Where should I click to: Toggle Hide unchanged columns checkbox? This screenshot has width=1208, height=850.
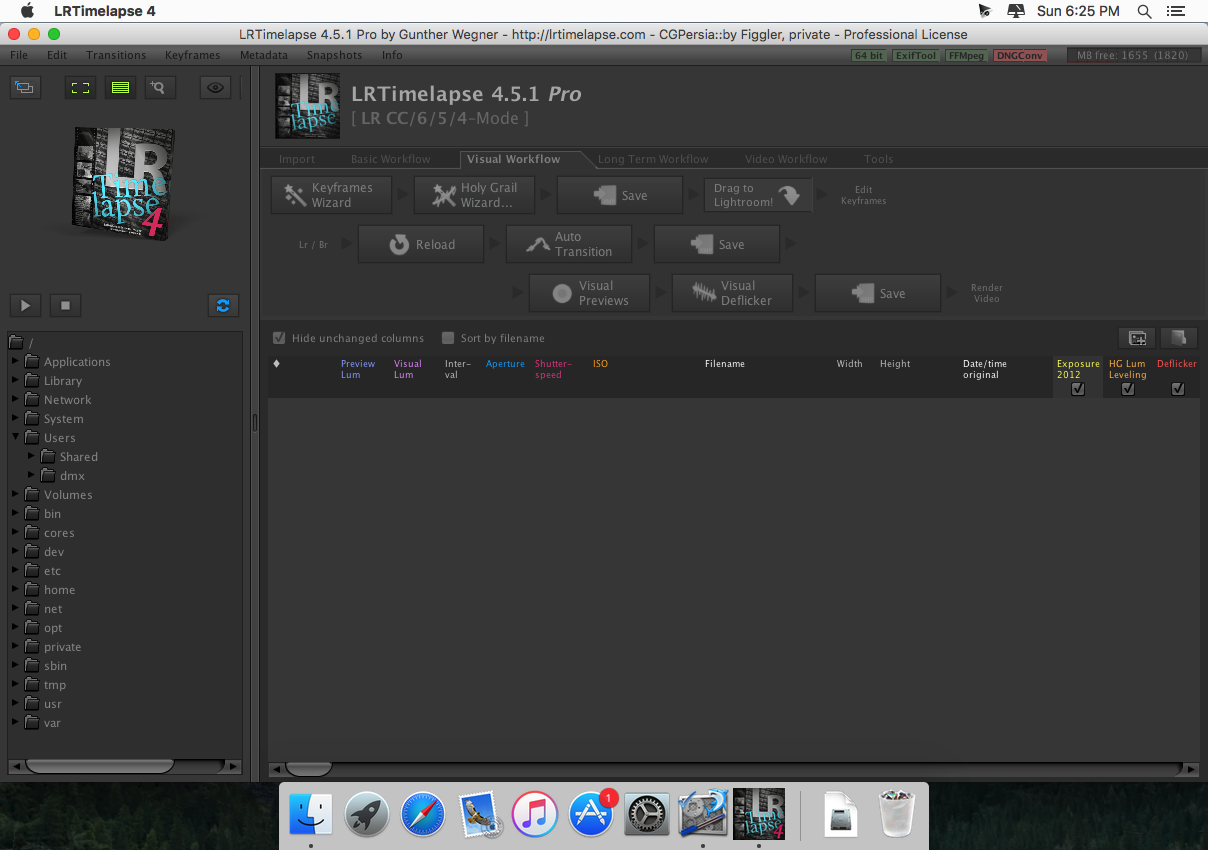[x=280, y=338]
